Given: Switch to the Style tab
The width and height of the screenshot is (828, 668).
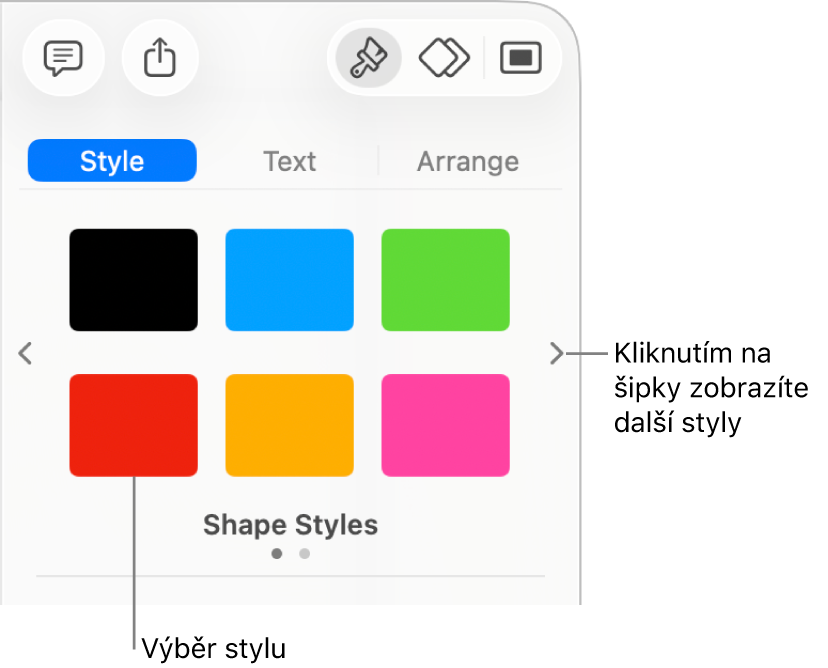Looking at the screenshot, I should [x=111, y=160].
